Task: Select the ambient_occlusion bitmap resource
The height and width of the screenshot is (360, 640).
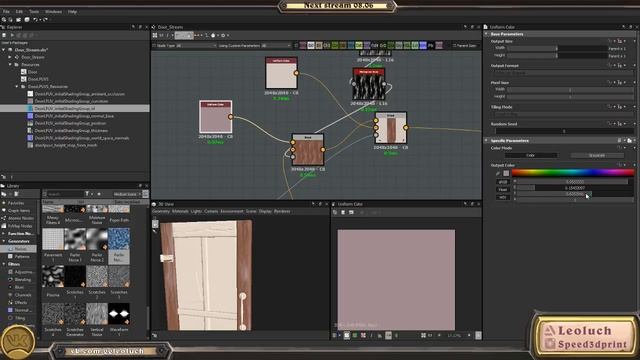Action: [79, 94]
